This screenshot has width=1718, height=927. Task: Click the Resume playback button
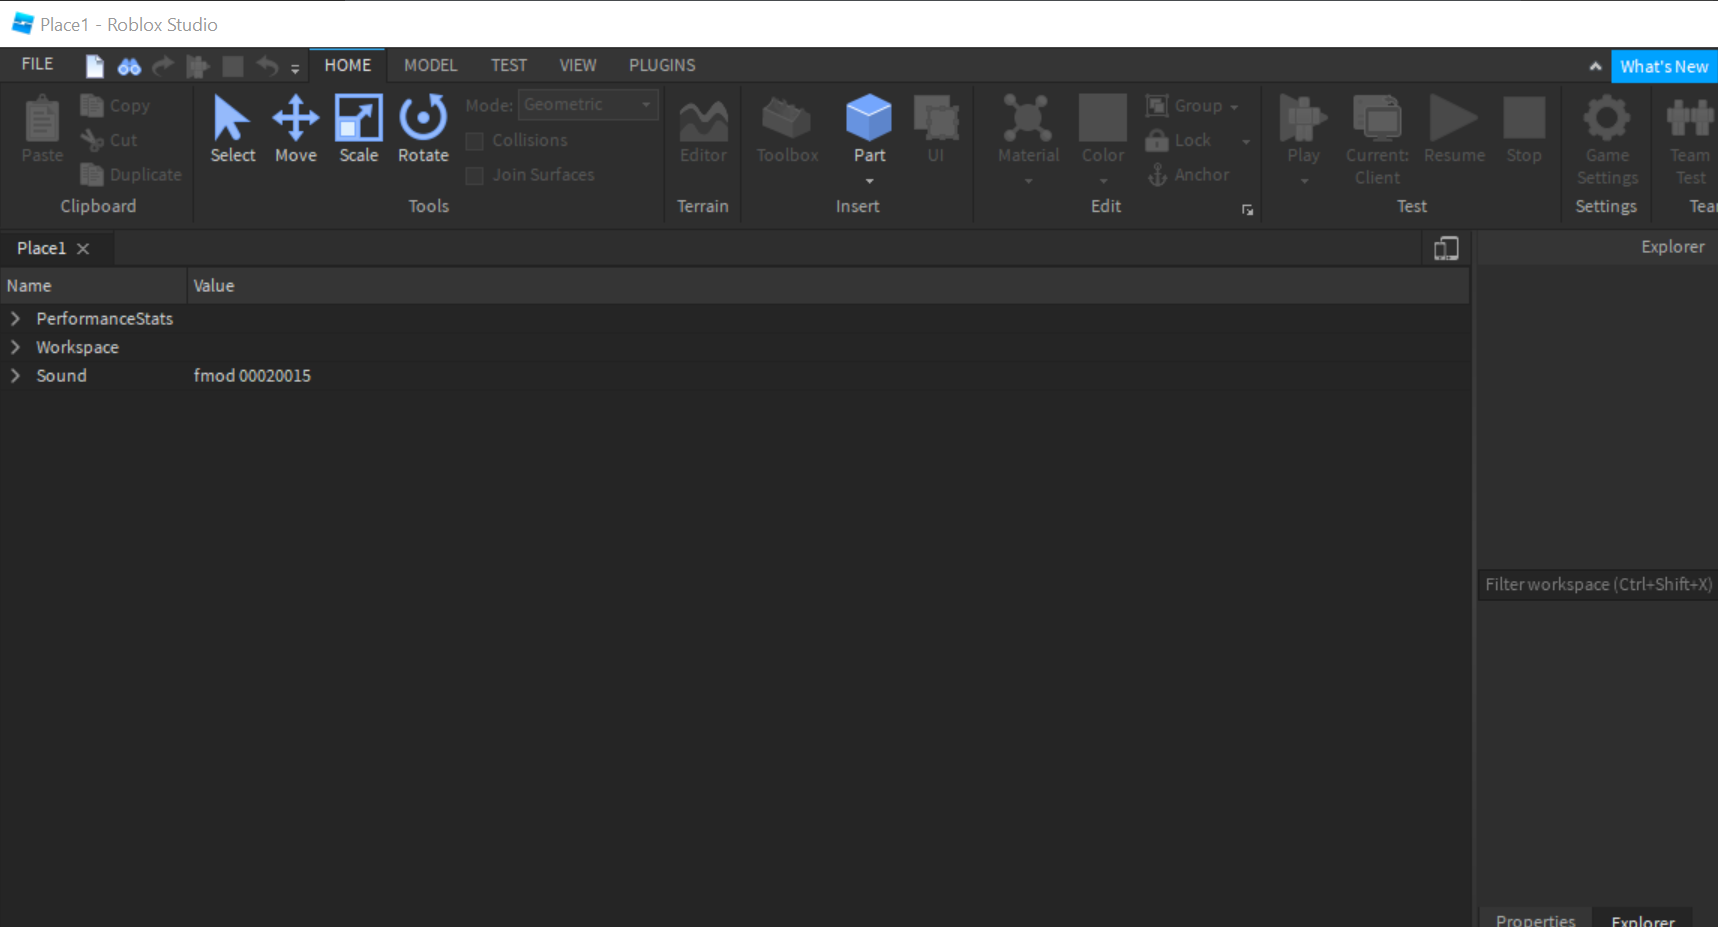(x=1454, y=129)
